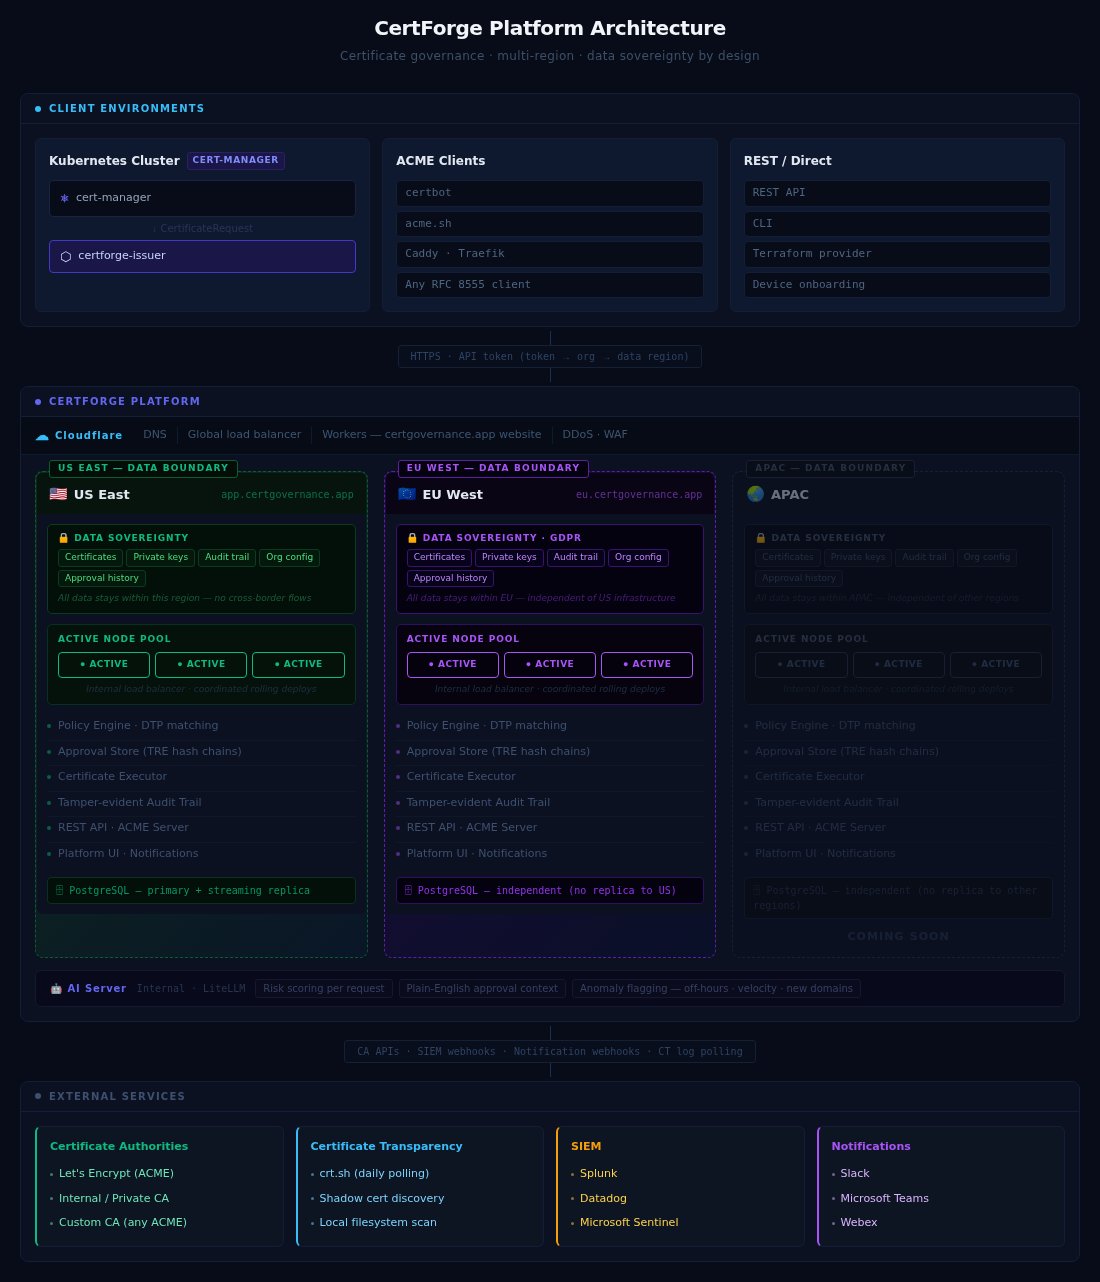Image resolution: width=1100 pixels, height=1282 pixels.
Task: Click the certbot entry
Action: coord(550,193)
